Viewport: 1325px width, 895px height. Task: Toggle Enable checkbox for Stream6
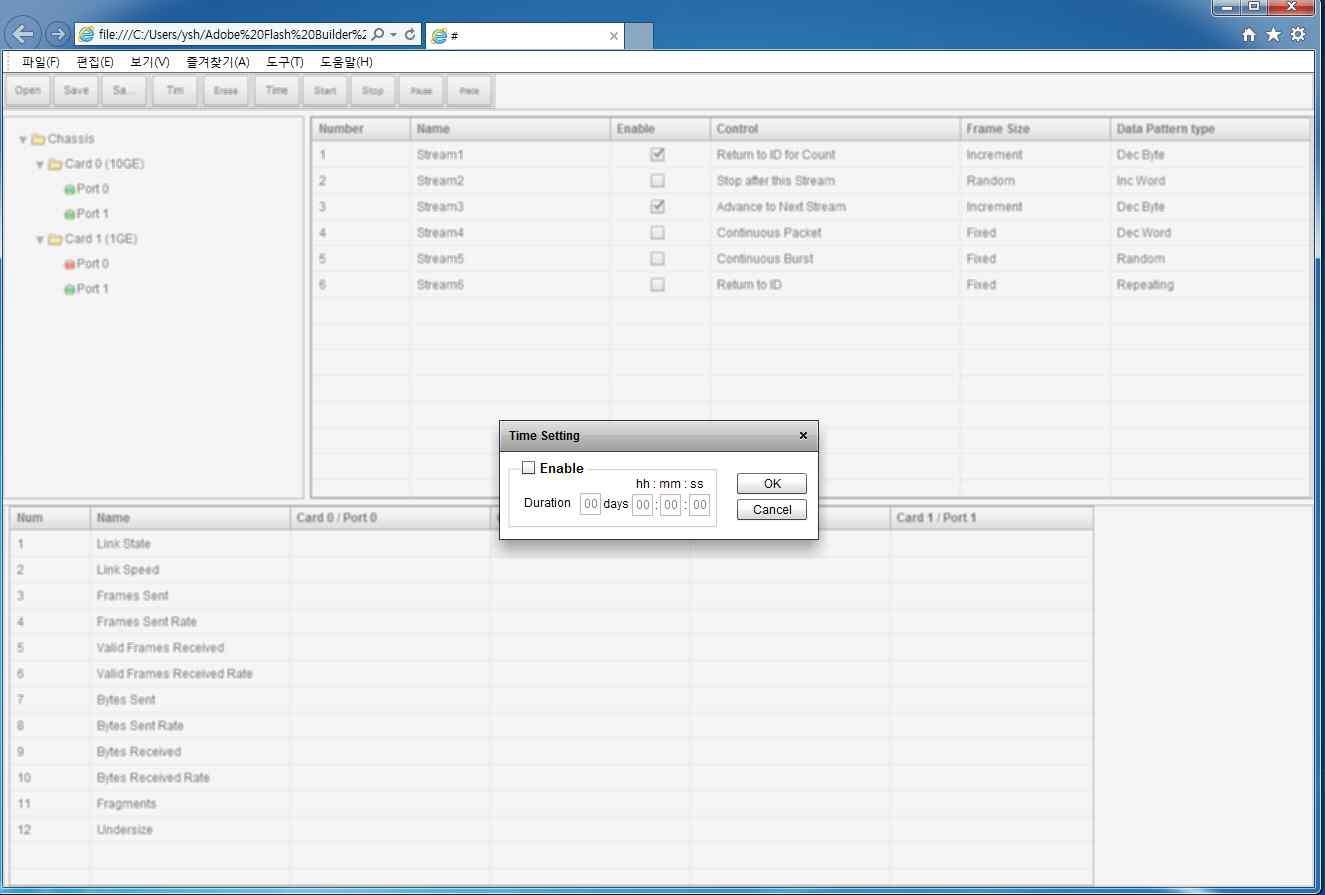[657, 285]
